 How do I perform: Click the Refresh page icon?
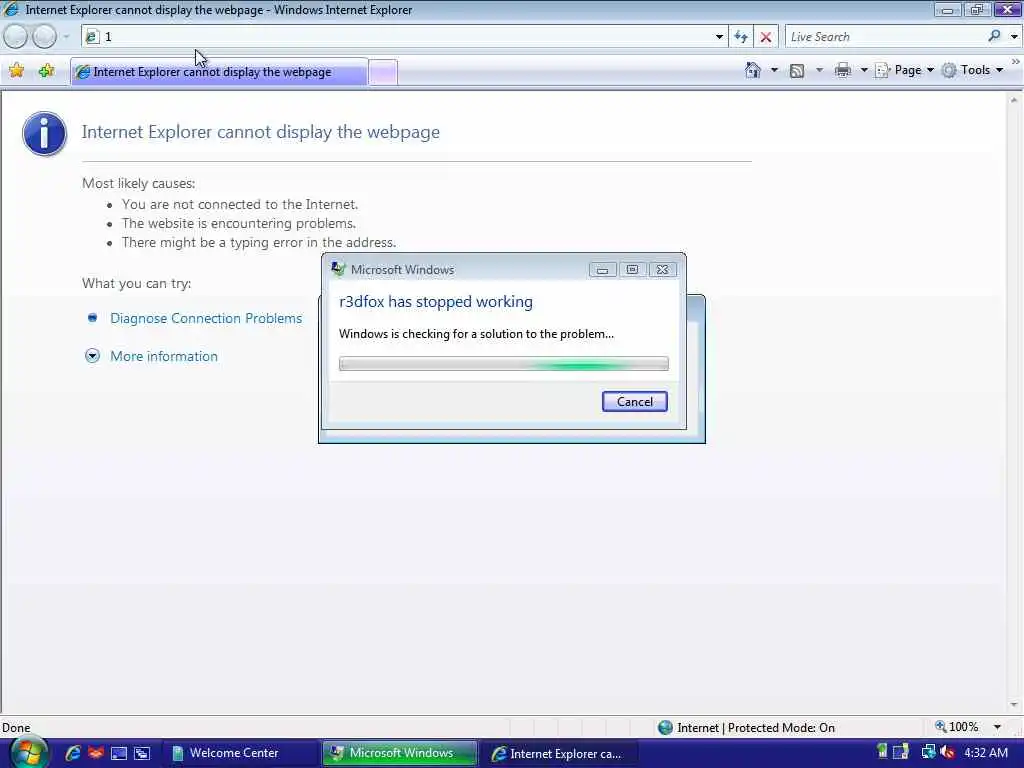coord(741,37)
